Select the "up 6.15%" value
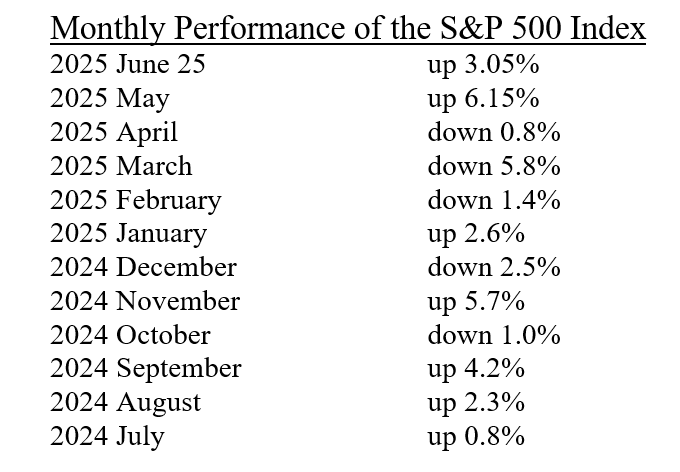 coord(484,99)
